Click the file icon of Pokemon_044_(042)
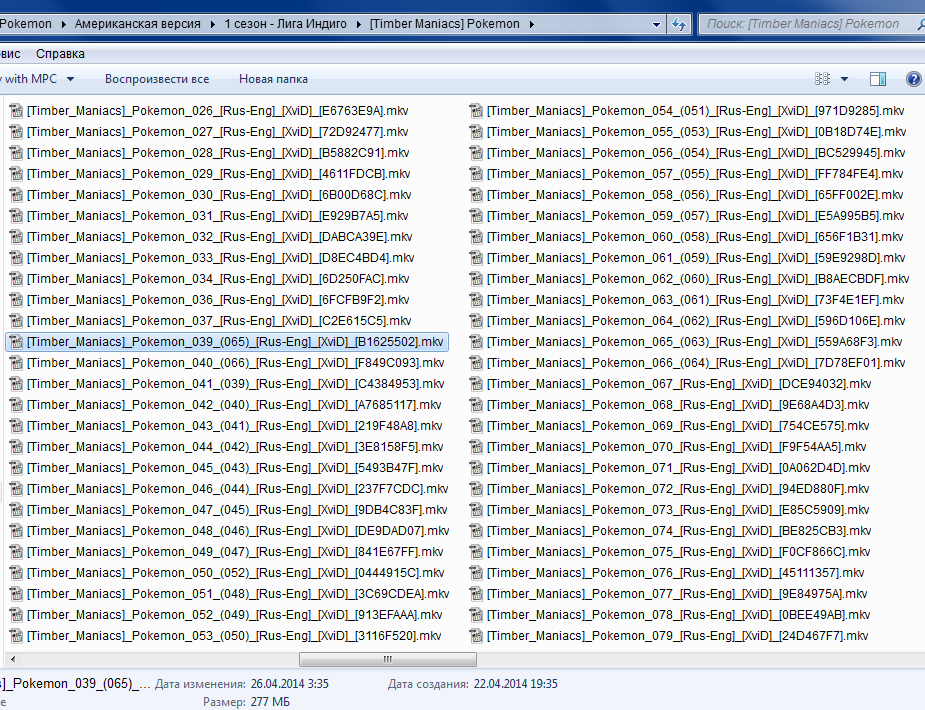Screen dimensions: 925x710 tap(17, 447)
